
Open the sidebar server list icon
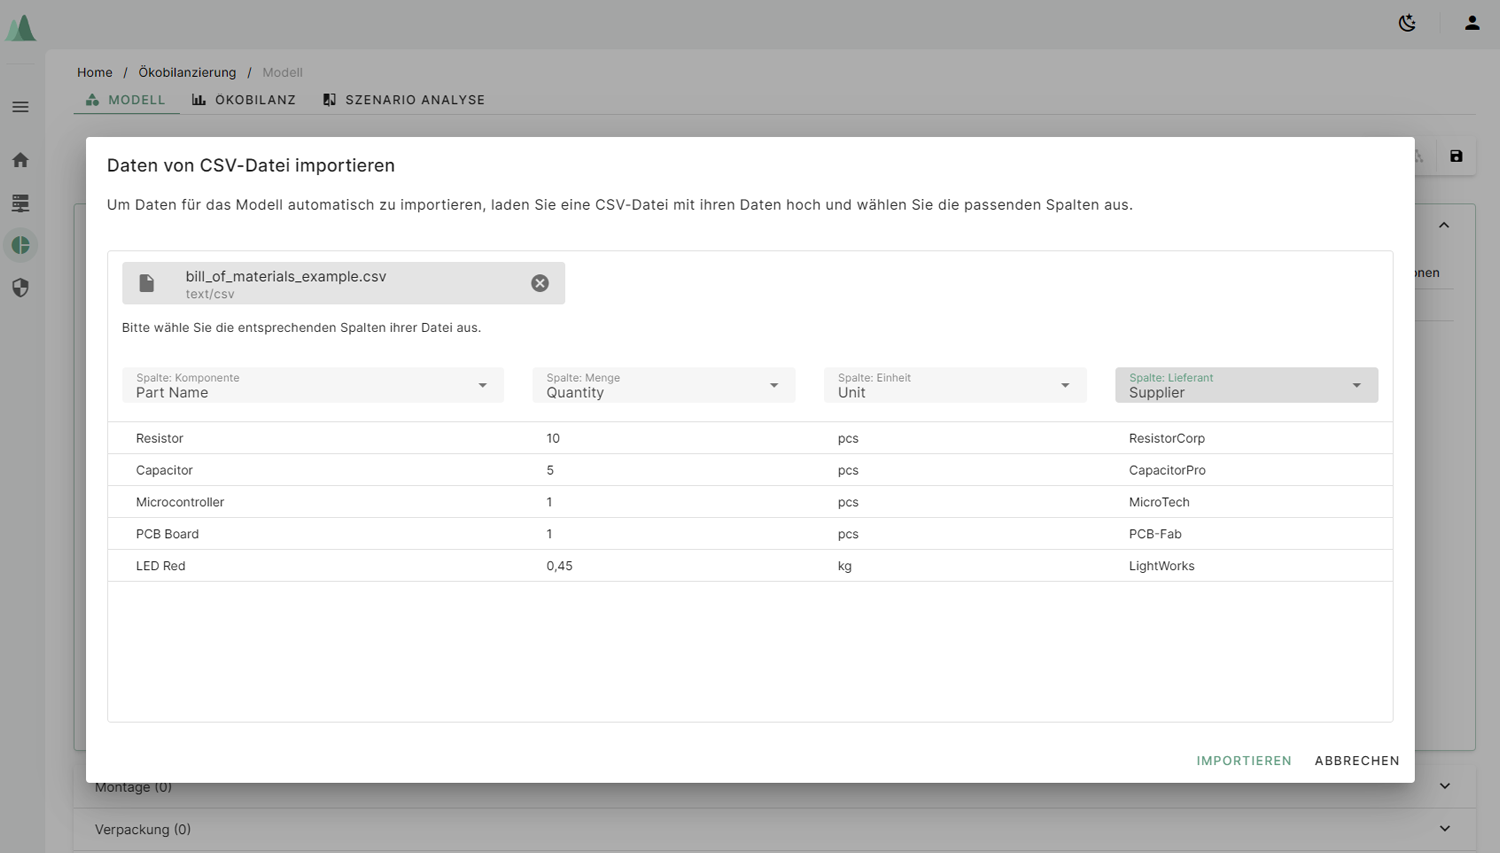pyautogui.click(x=20, y=203)
